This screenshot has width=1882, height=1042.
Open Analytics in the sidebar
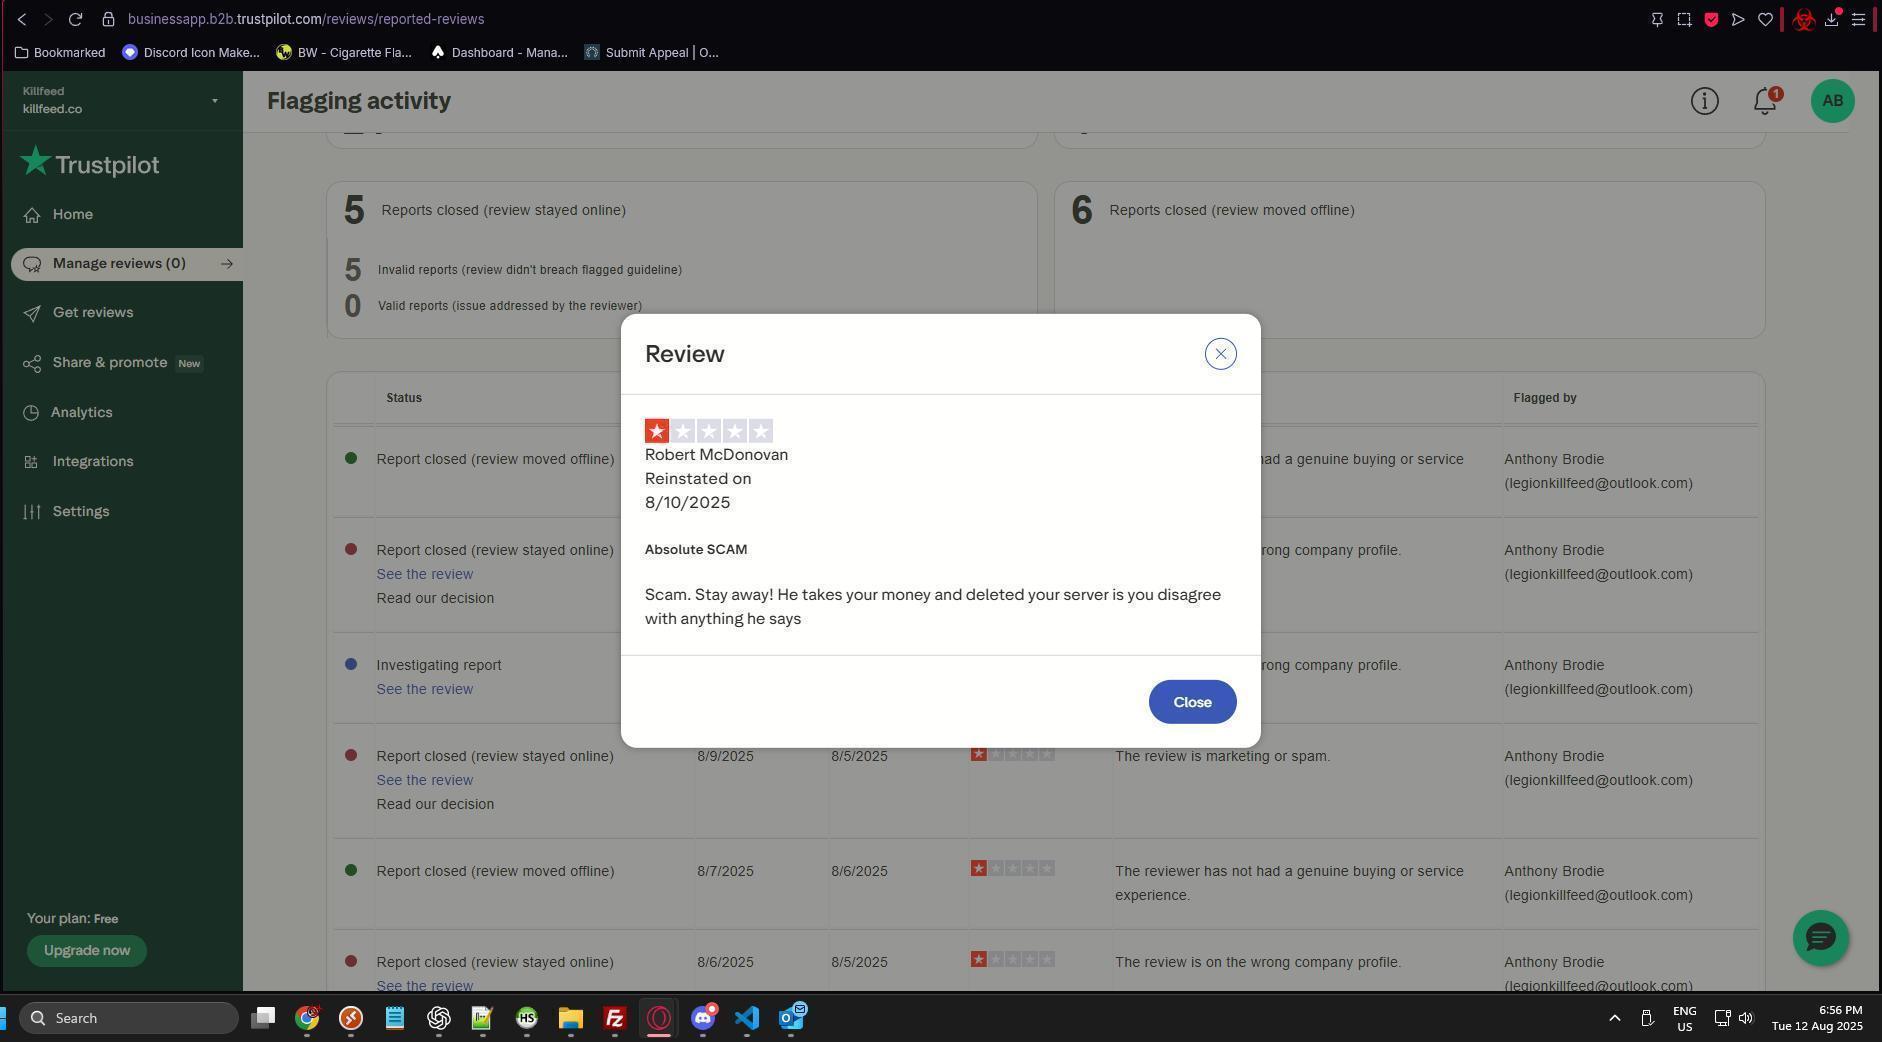81,413
